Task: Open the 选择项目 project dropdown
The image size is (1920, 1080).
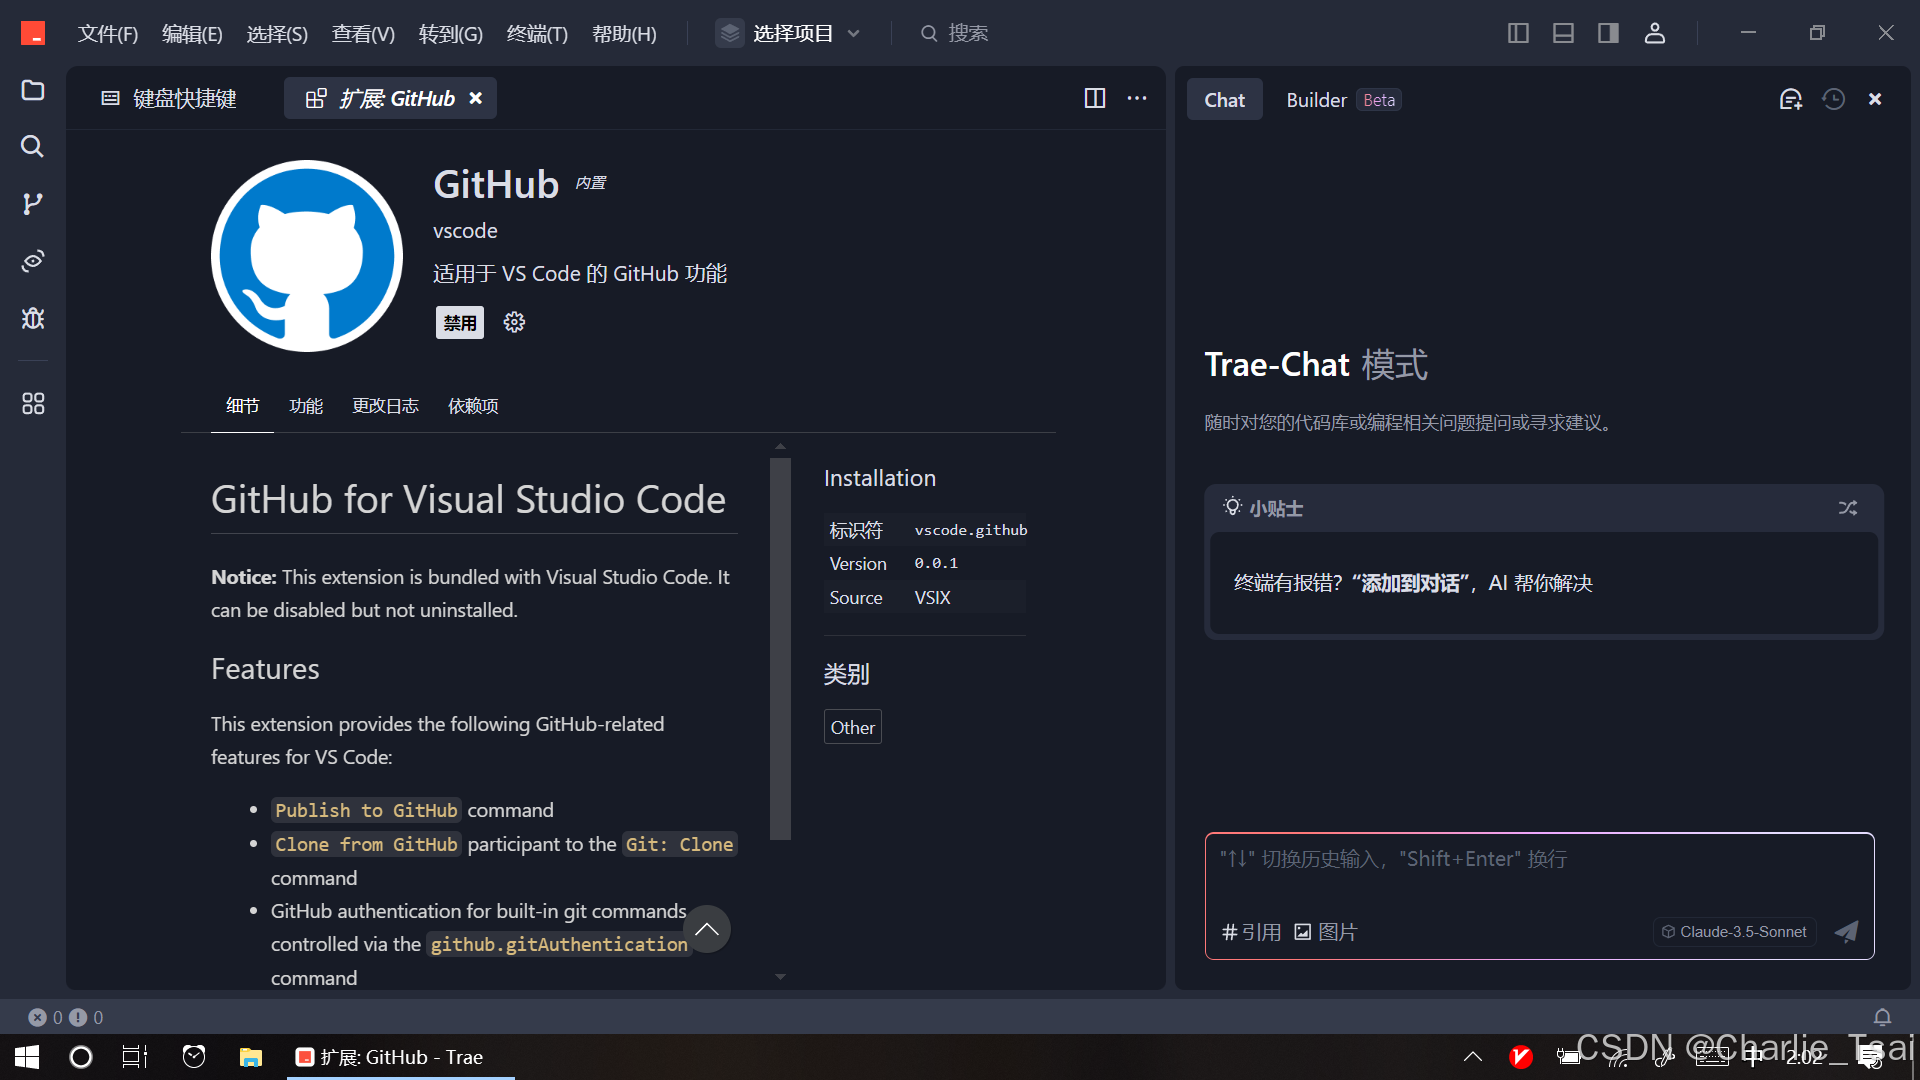Action: click(790, 33)
